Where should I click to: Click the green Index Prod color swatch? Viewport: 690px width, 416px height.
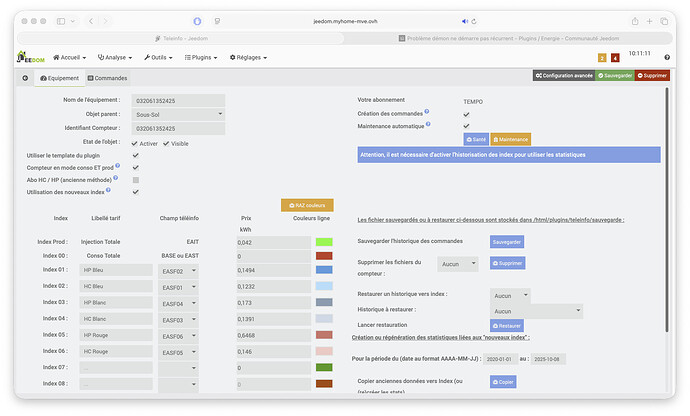click(x=323, y=242)
